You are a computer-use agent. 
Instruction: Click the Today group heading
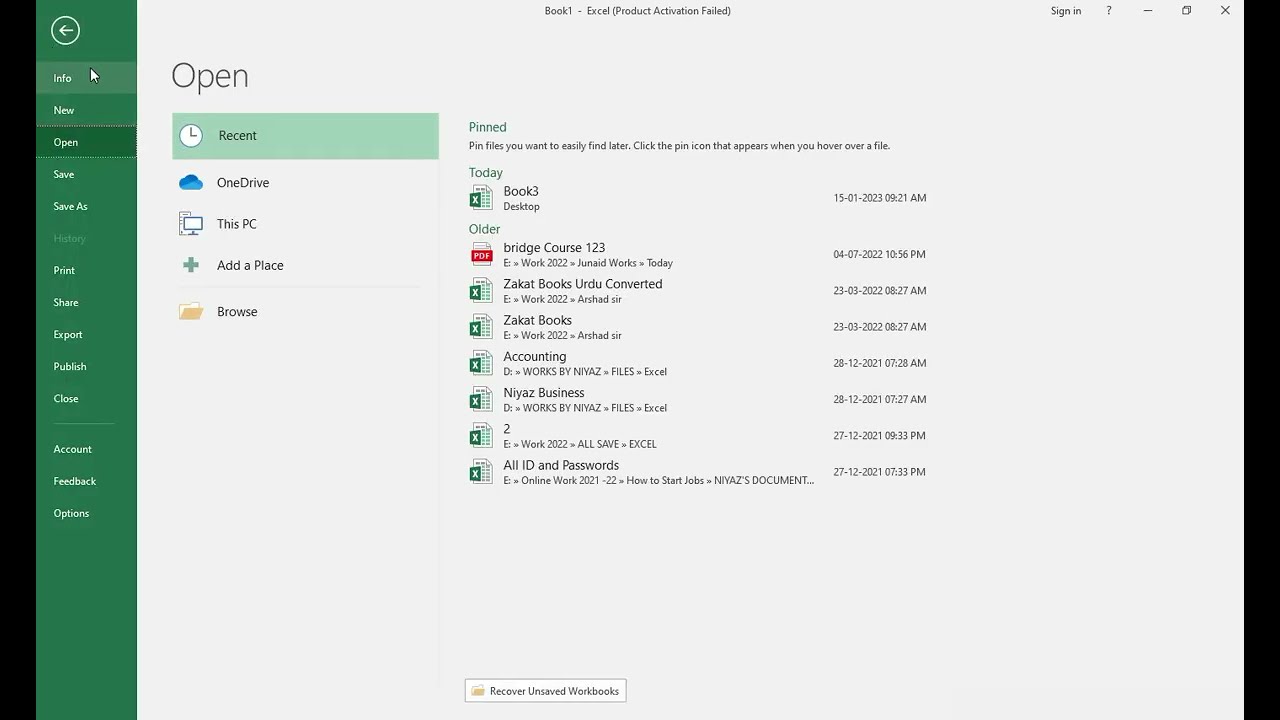tap(486, 173)
